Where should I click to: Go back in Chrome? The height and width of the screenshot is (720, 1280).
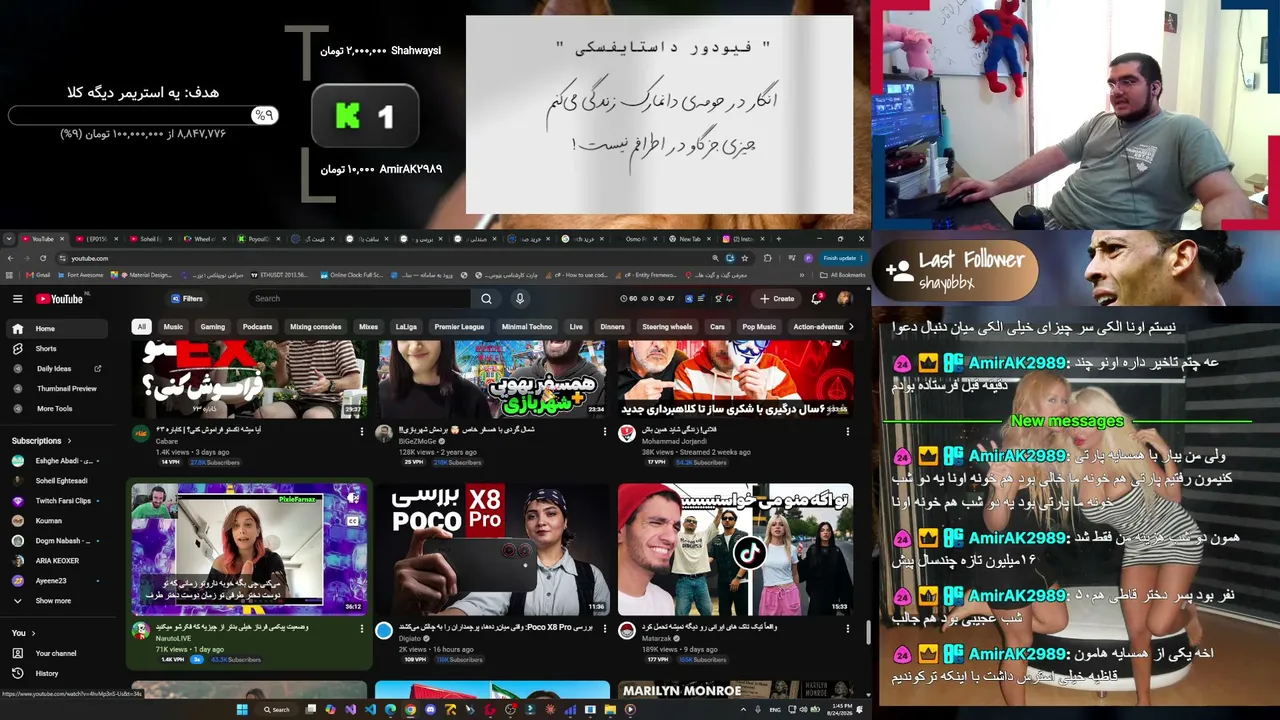pos(10,258)
